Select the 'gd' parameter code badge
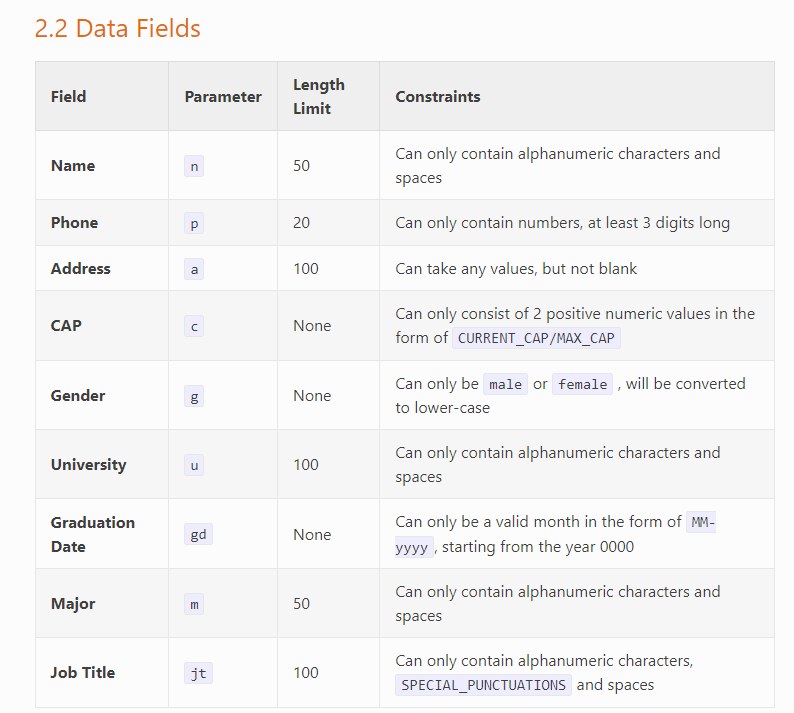Screen dimensions: 794x713 pos(198,534)
